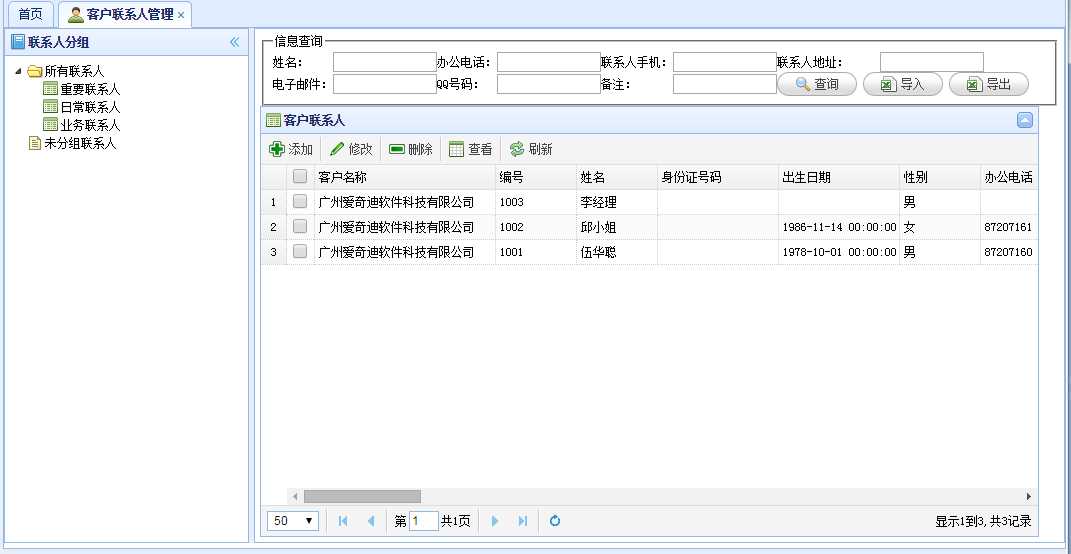Click the 客户联系人 grid title icon

click(273, 120)
